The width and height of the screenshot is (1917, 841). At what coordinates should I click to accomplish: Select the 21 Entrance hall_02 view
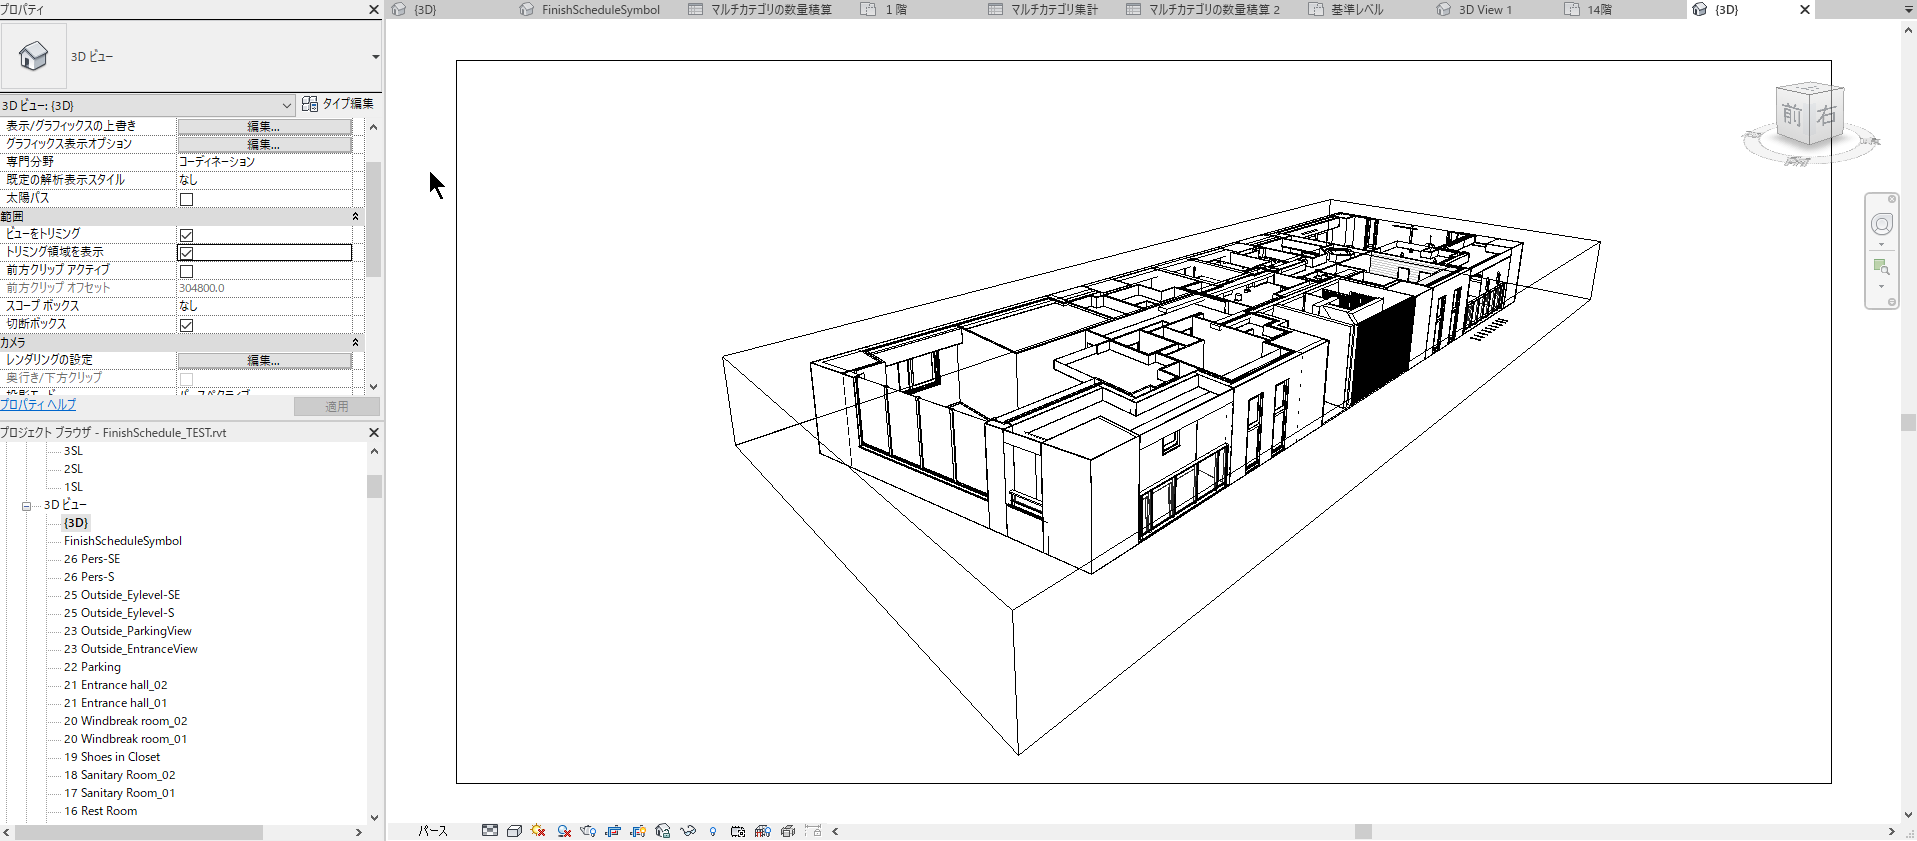click(x=115, y=685)
